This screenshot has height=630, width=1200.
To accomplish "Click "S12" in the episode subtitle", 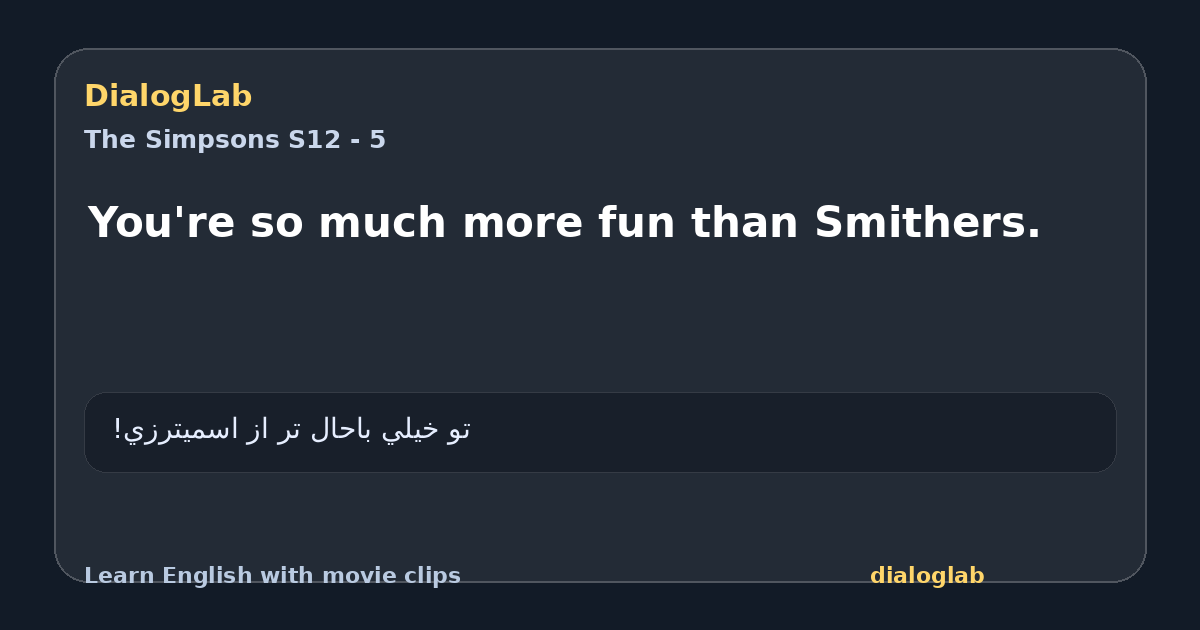I will pos(315,140).
